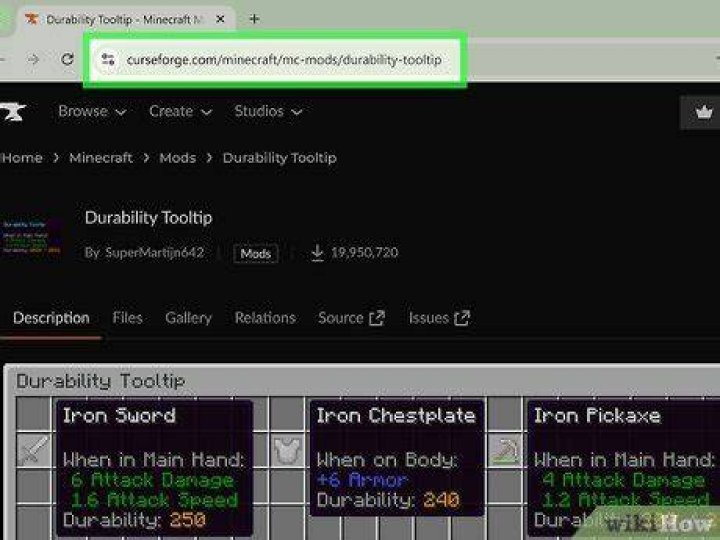Switch to the Gallery tab

(x=188, y=318)
